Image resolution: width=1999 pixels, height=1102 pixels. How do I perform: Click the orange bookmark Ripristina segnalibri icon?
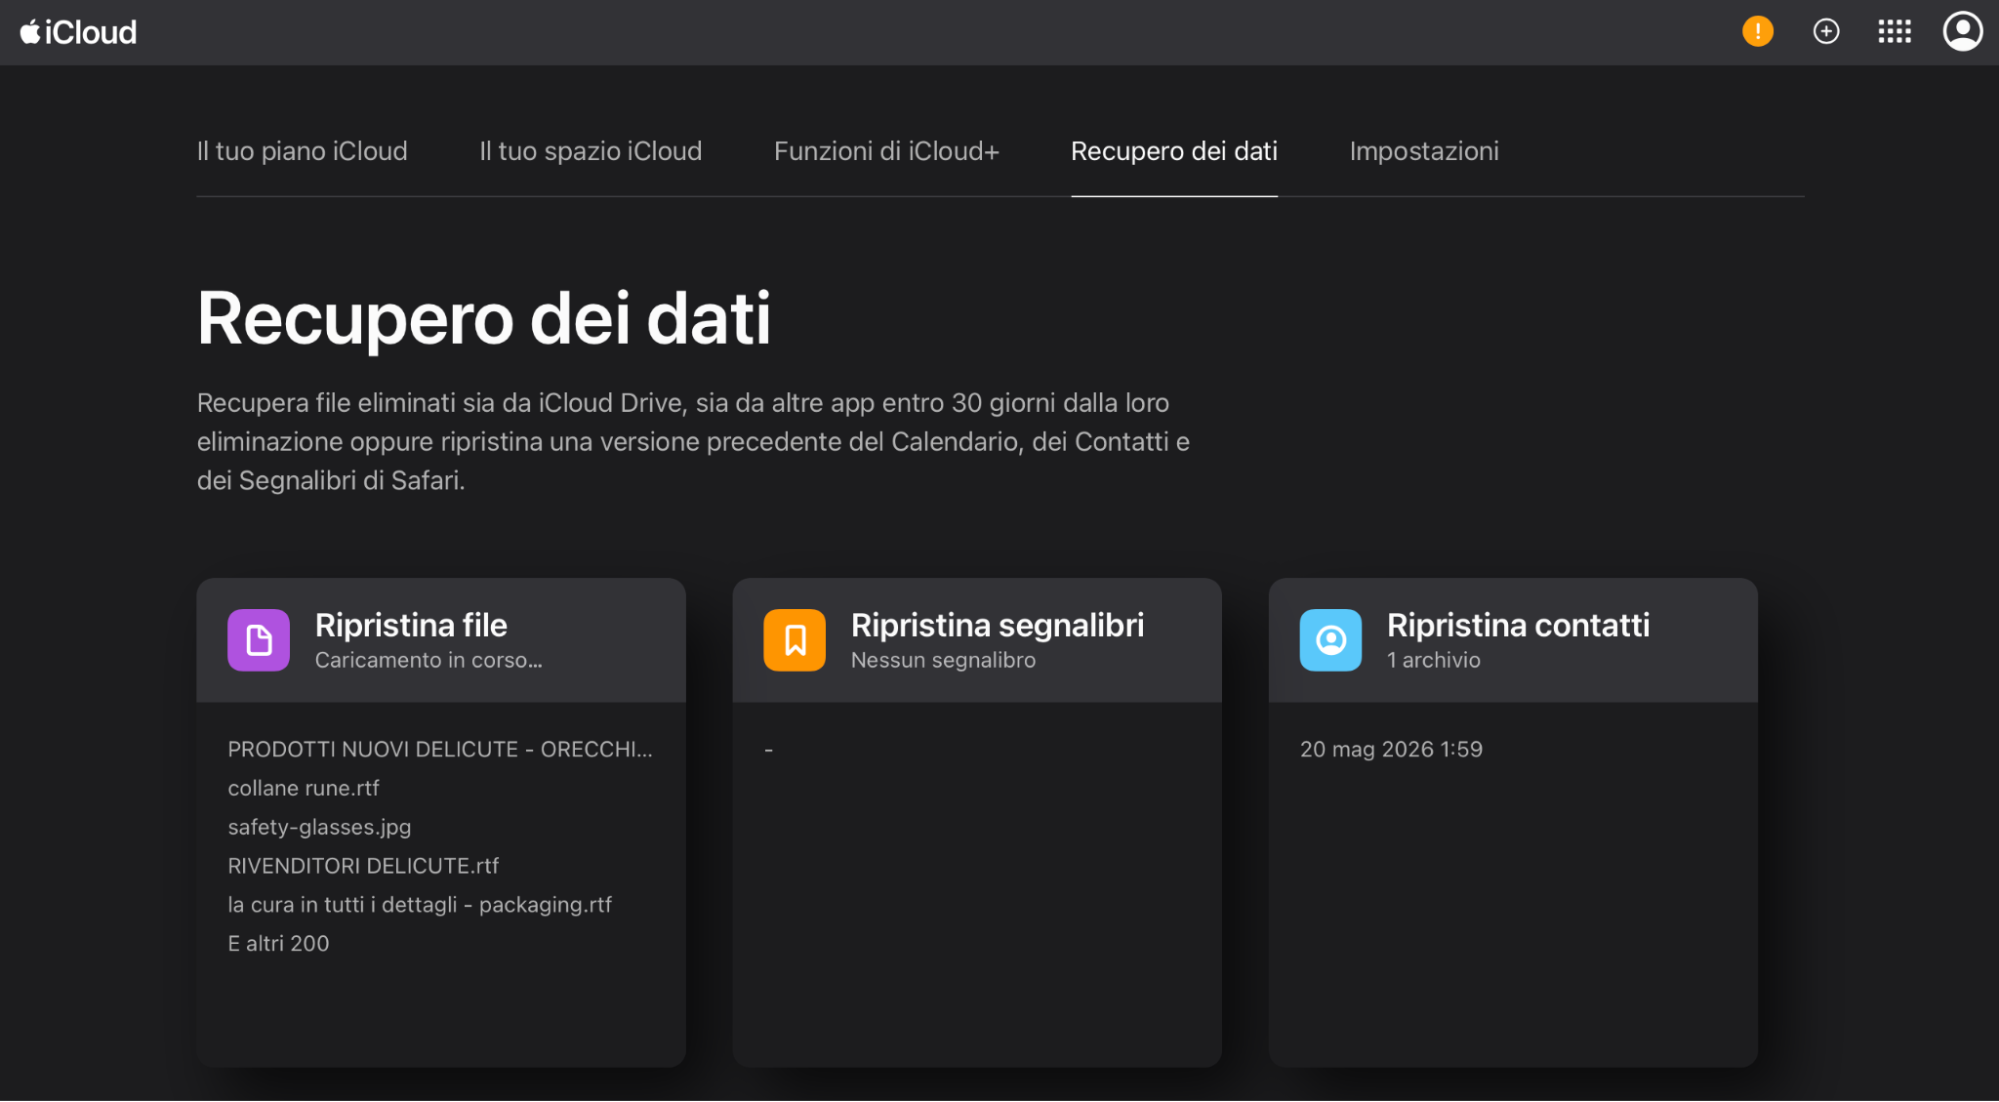click(794, 640)
